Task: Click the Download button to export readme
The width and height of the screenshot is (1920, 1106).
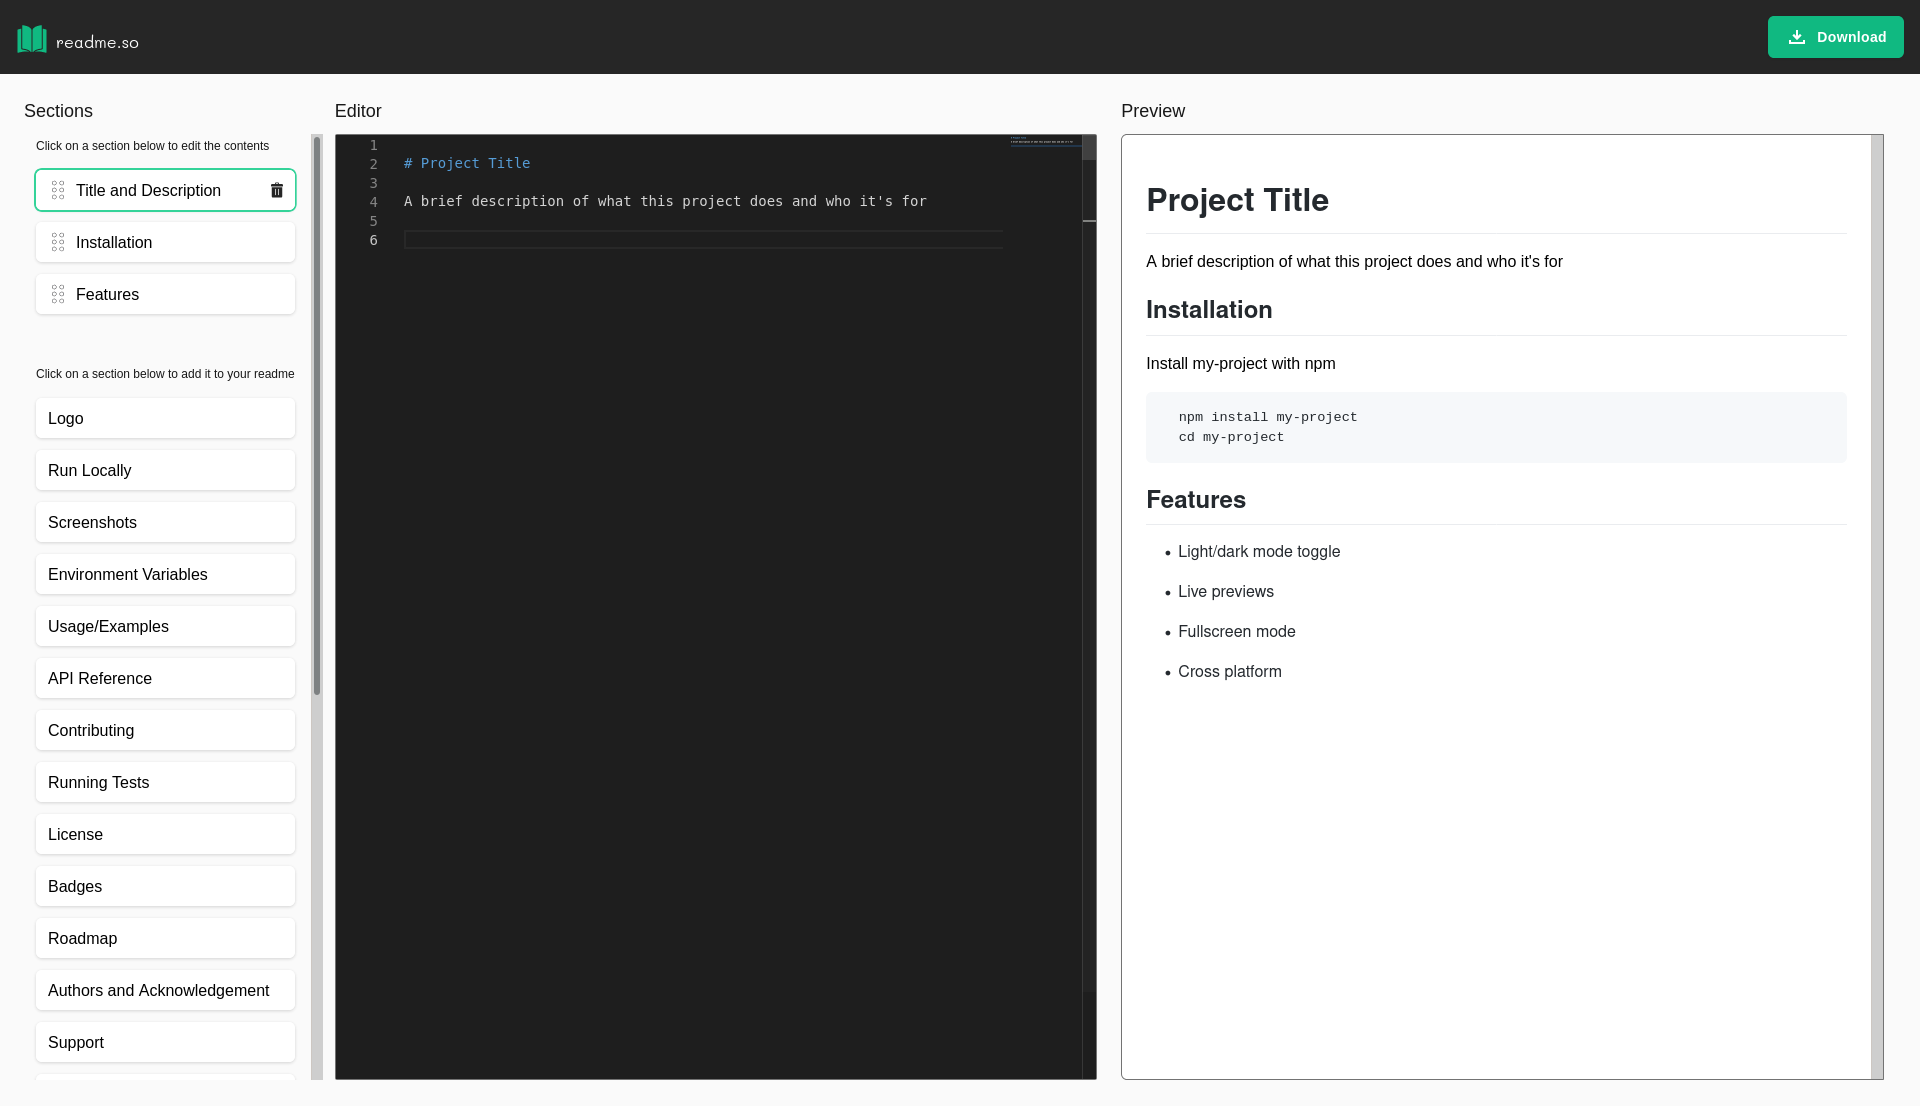Action: [1836, 37]
